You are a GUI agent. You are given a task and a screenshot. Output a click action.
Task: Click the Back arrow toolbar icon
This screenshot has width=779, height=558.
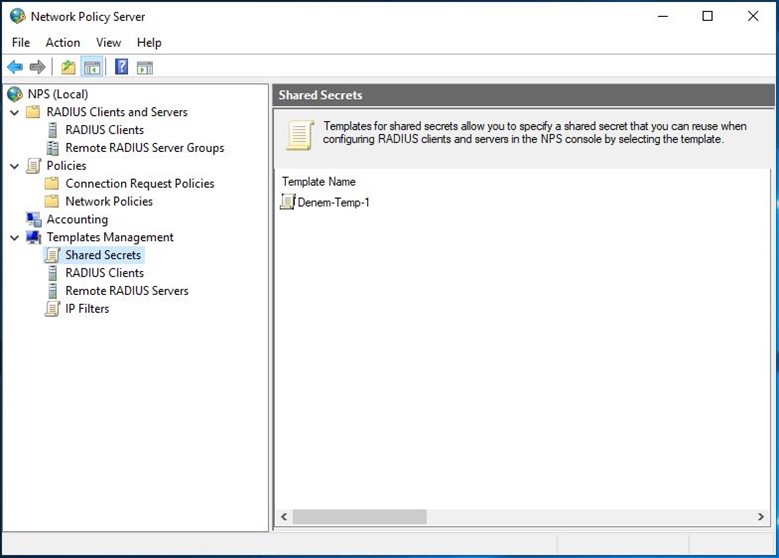click(15, 67)
